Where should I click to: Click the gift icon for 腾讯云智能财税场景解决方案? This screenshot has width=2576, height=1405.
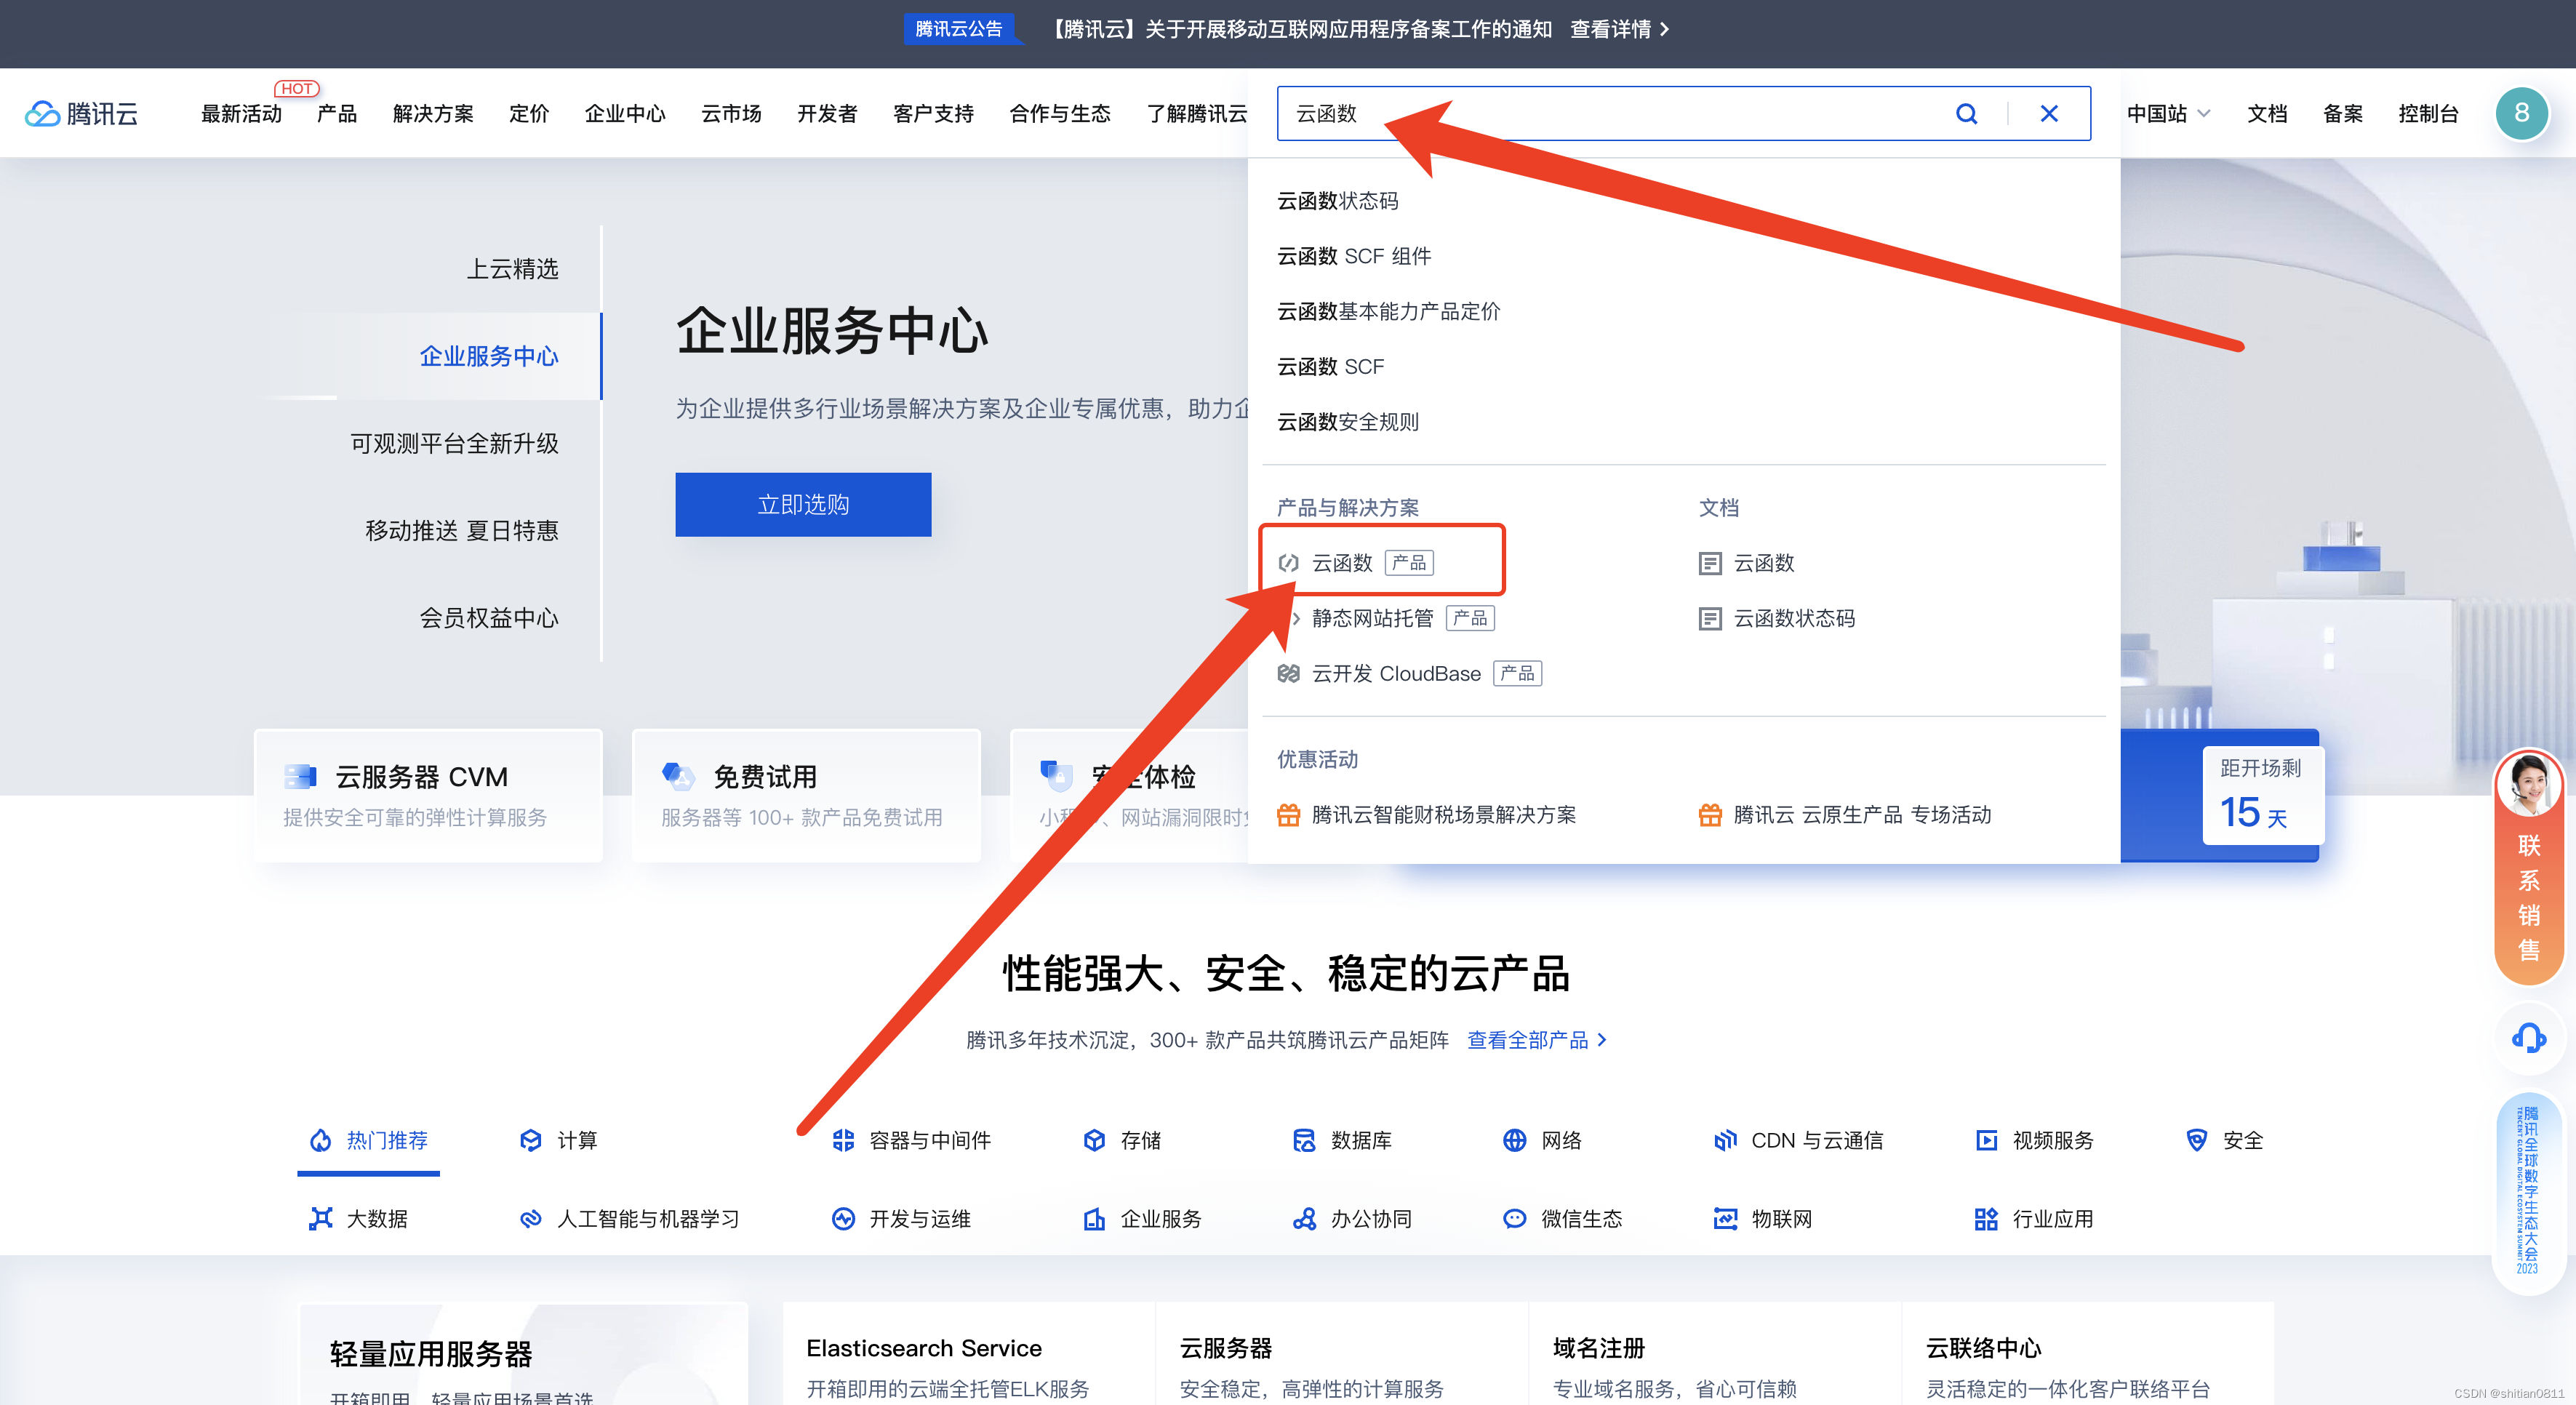pyautogui.click(x=1288, y=814)
